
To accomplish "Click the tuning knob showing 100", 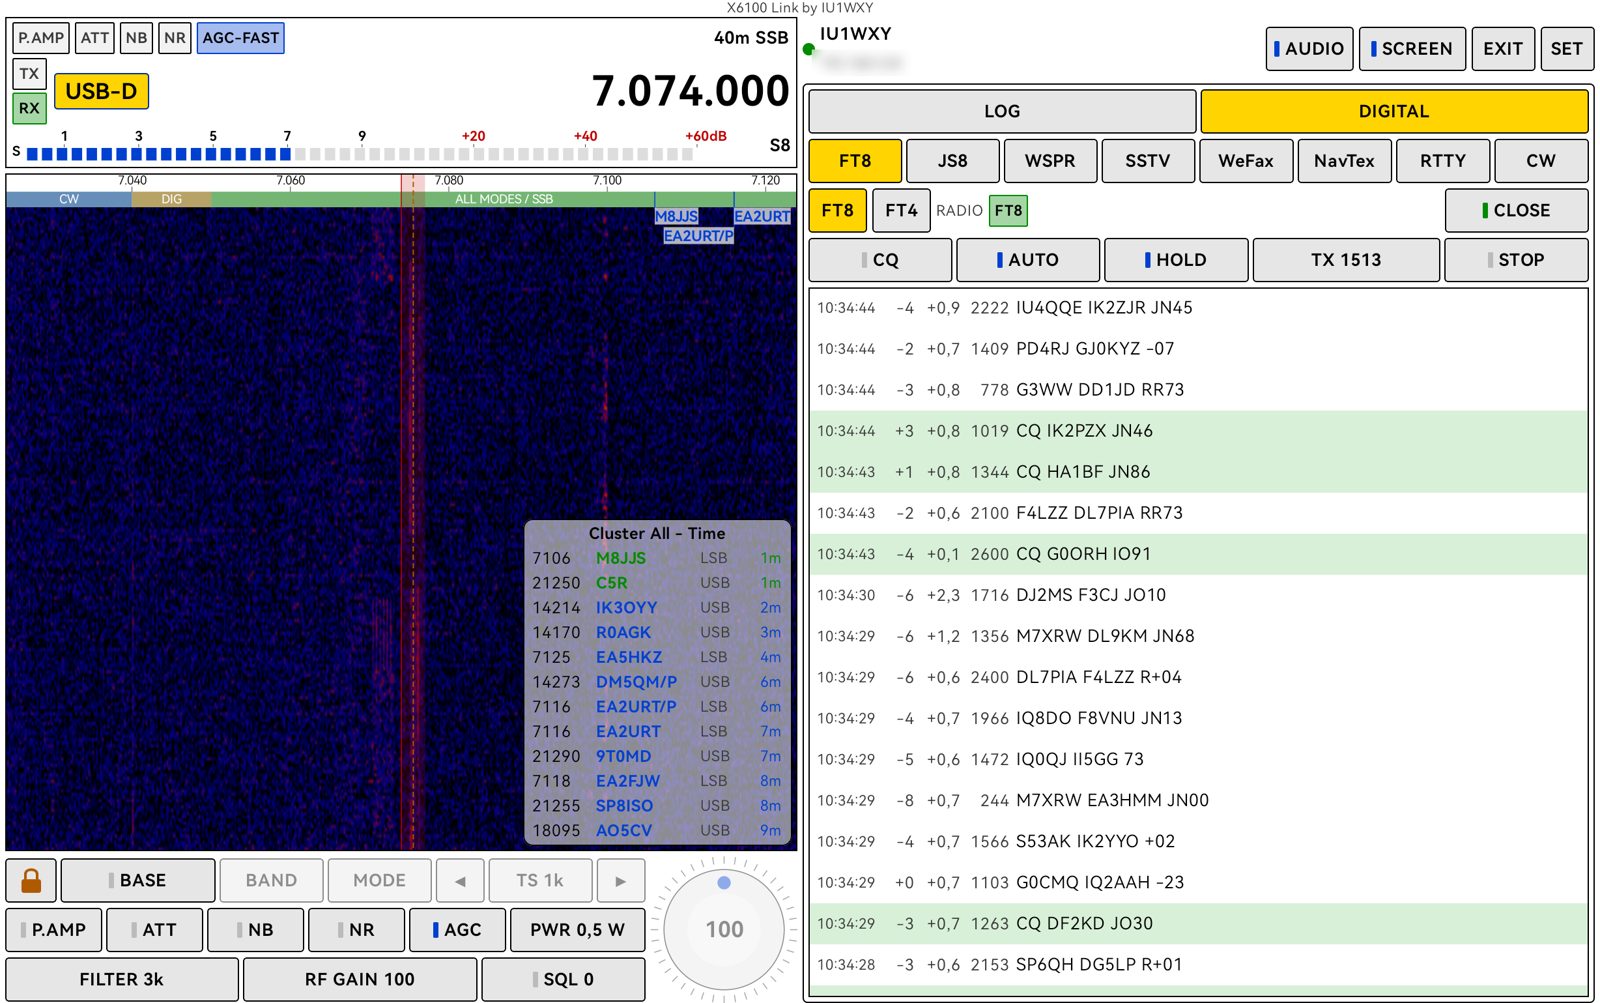I will [724, 929].
